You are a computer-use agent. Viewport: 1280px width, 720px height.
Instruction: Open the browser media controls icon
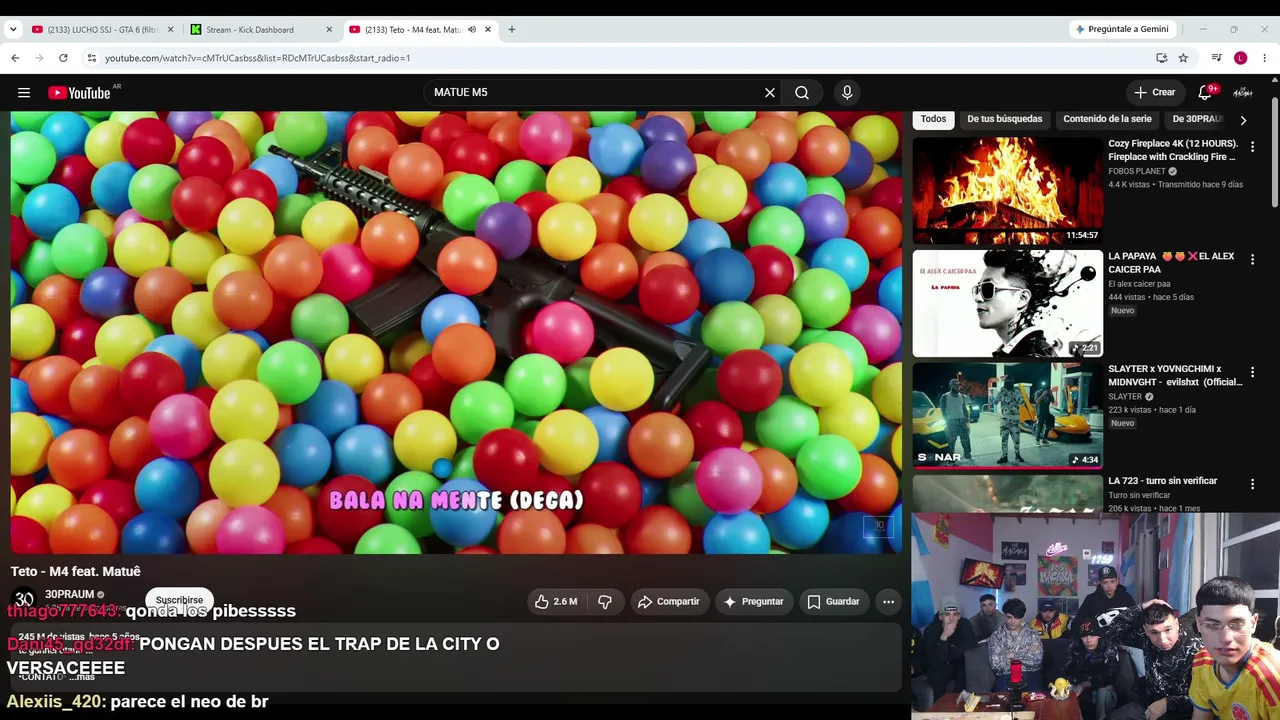point(1217,58)
